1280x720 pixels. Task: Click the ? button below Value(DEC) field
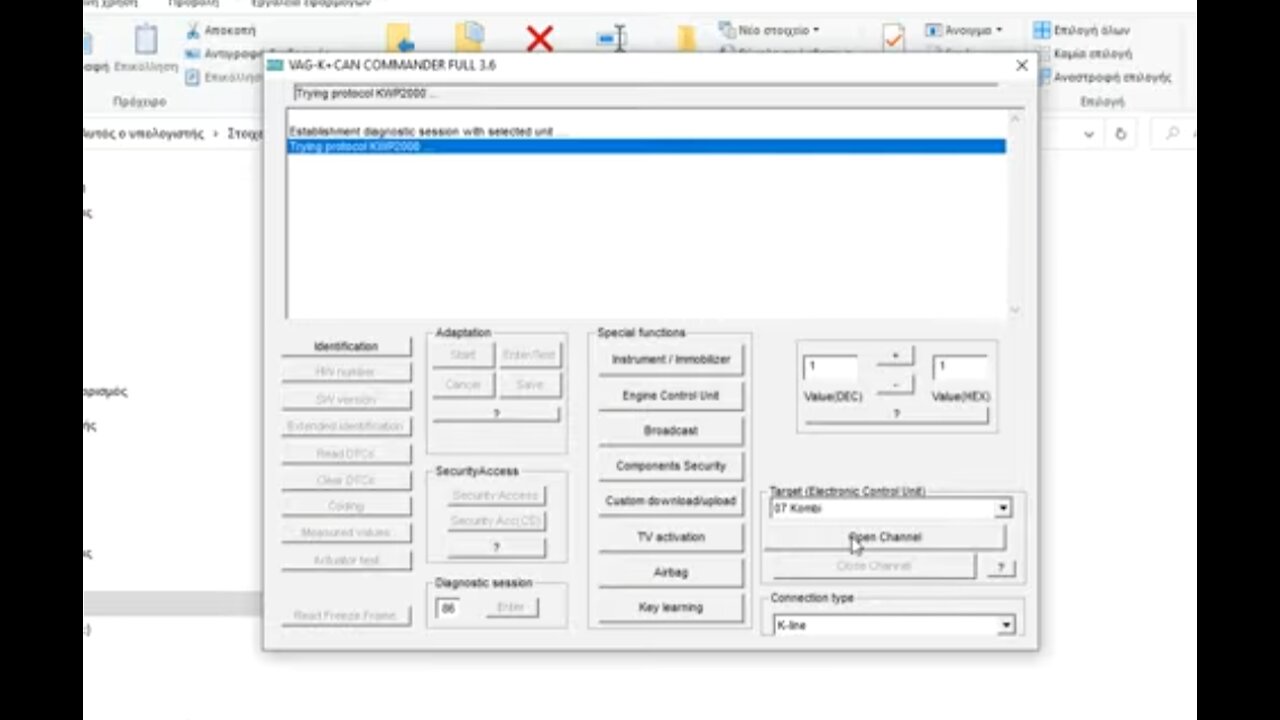[896, 414]
